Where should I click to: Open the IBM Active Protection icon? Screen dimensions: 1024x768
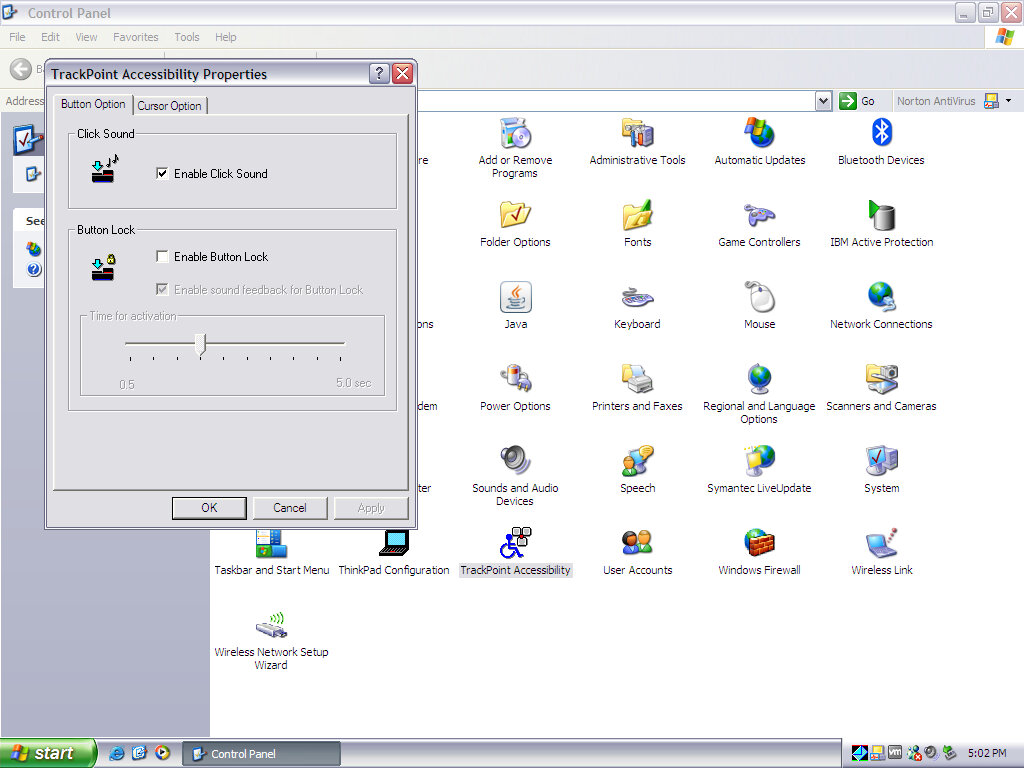[881, 216]
